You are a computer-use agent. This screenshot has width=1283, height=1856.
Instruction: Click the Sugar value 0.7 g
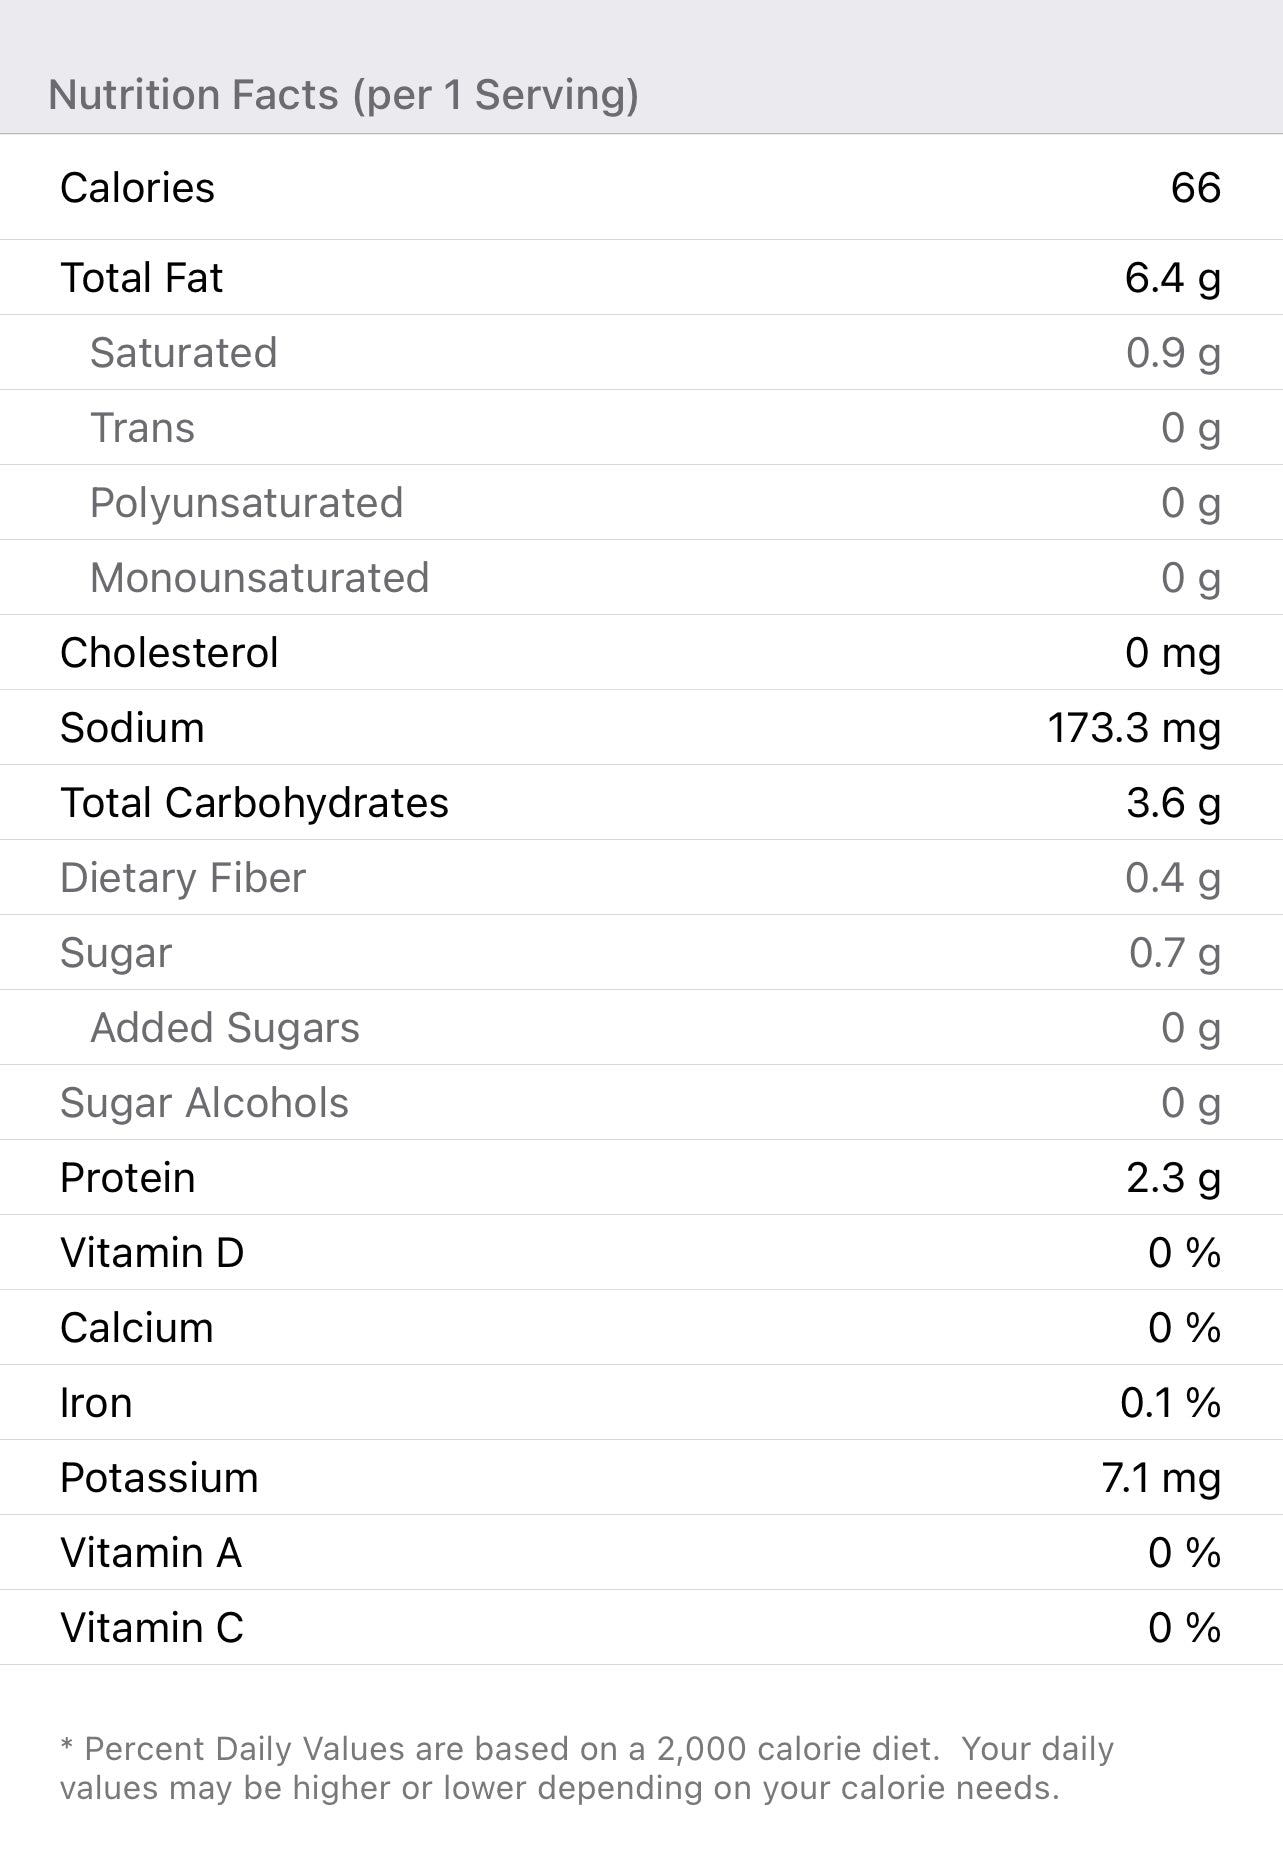point(1174,953)
